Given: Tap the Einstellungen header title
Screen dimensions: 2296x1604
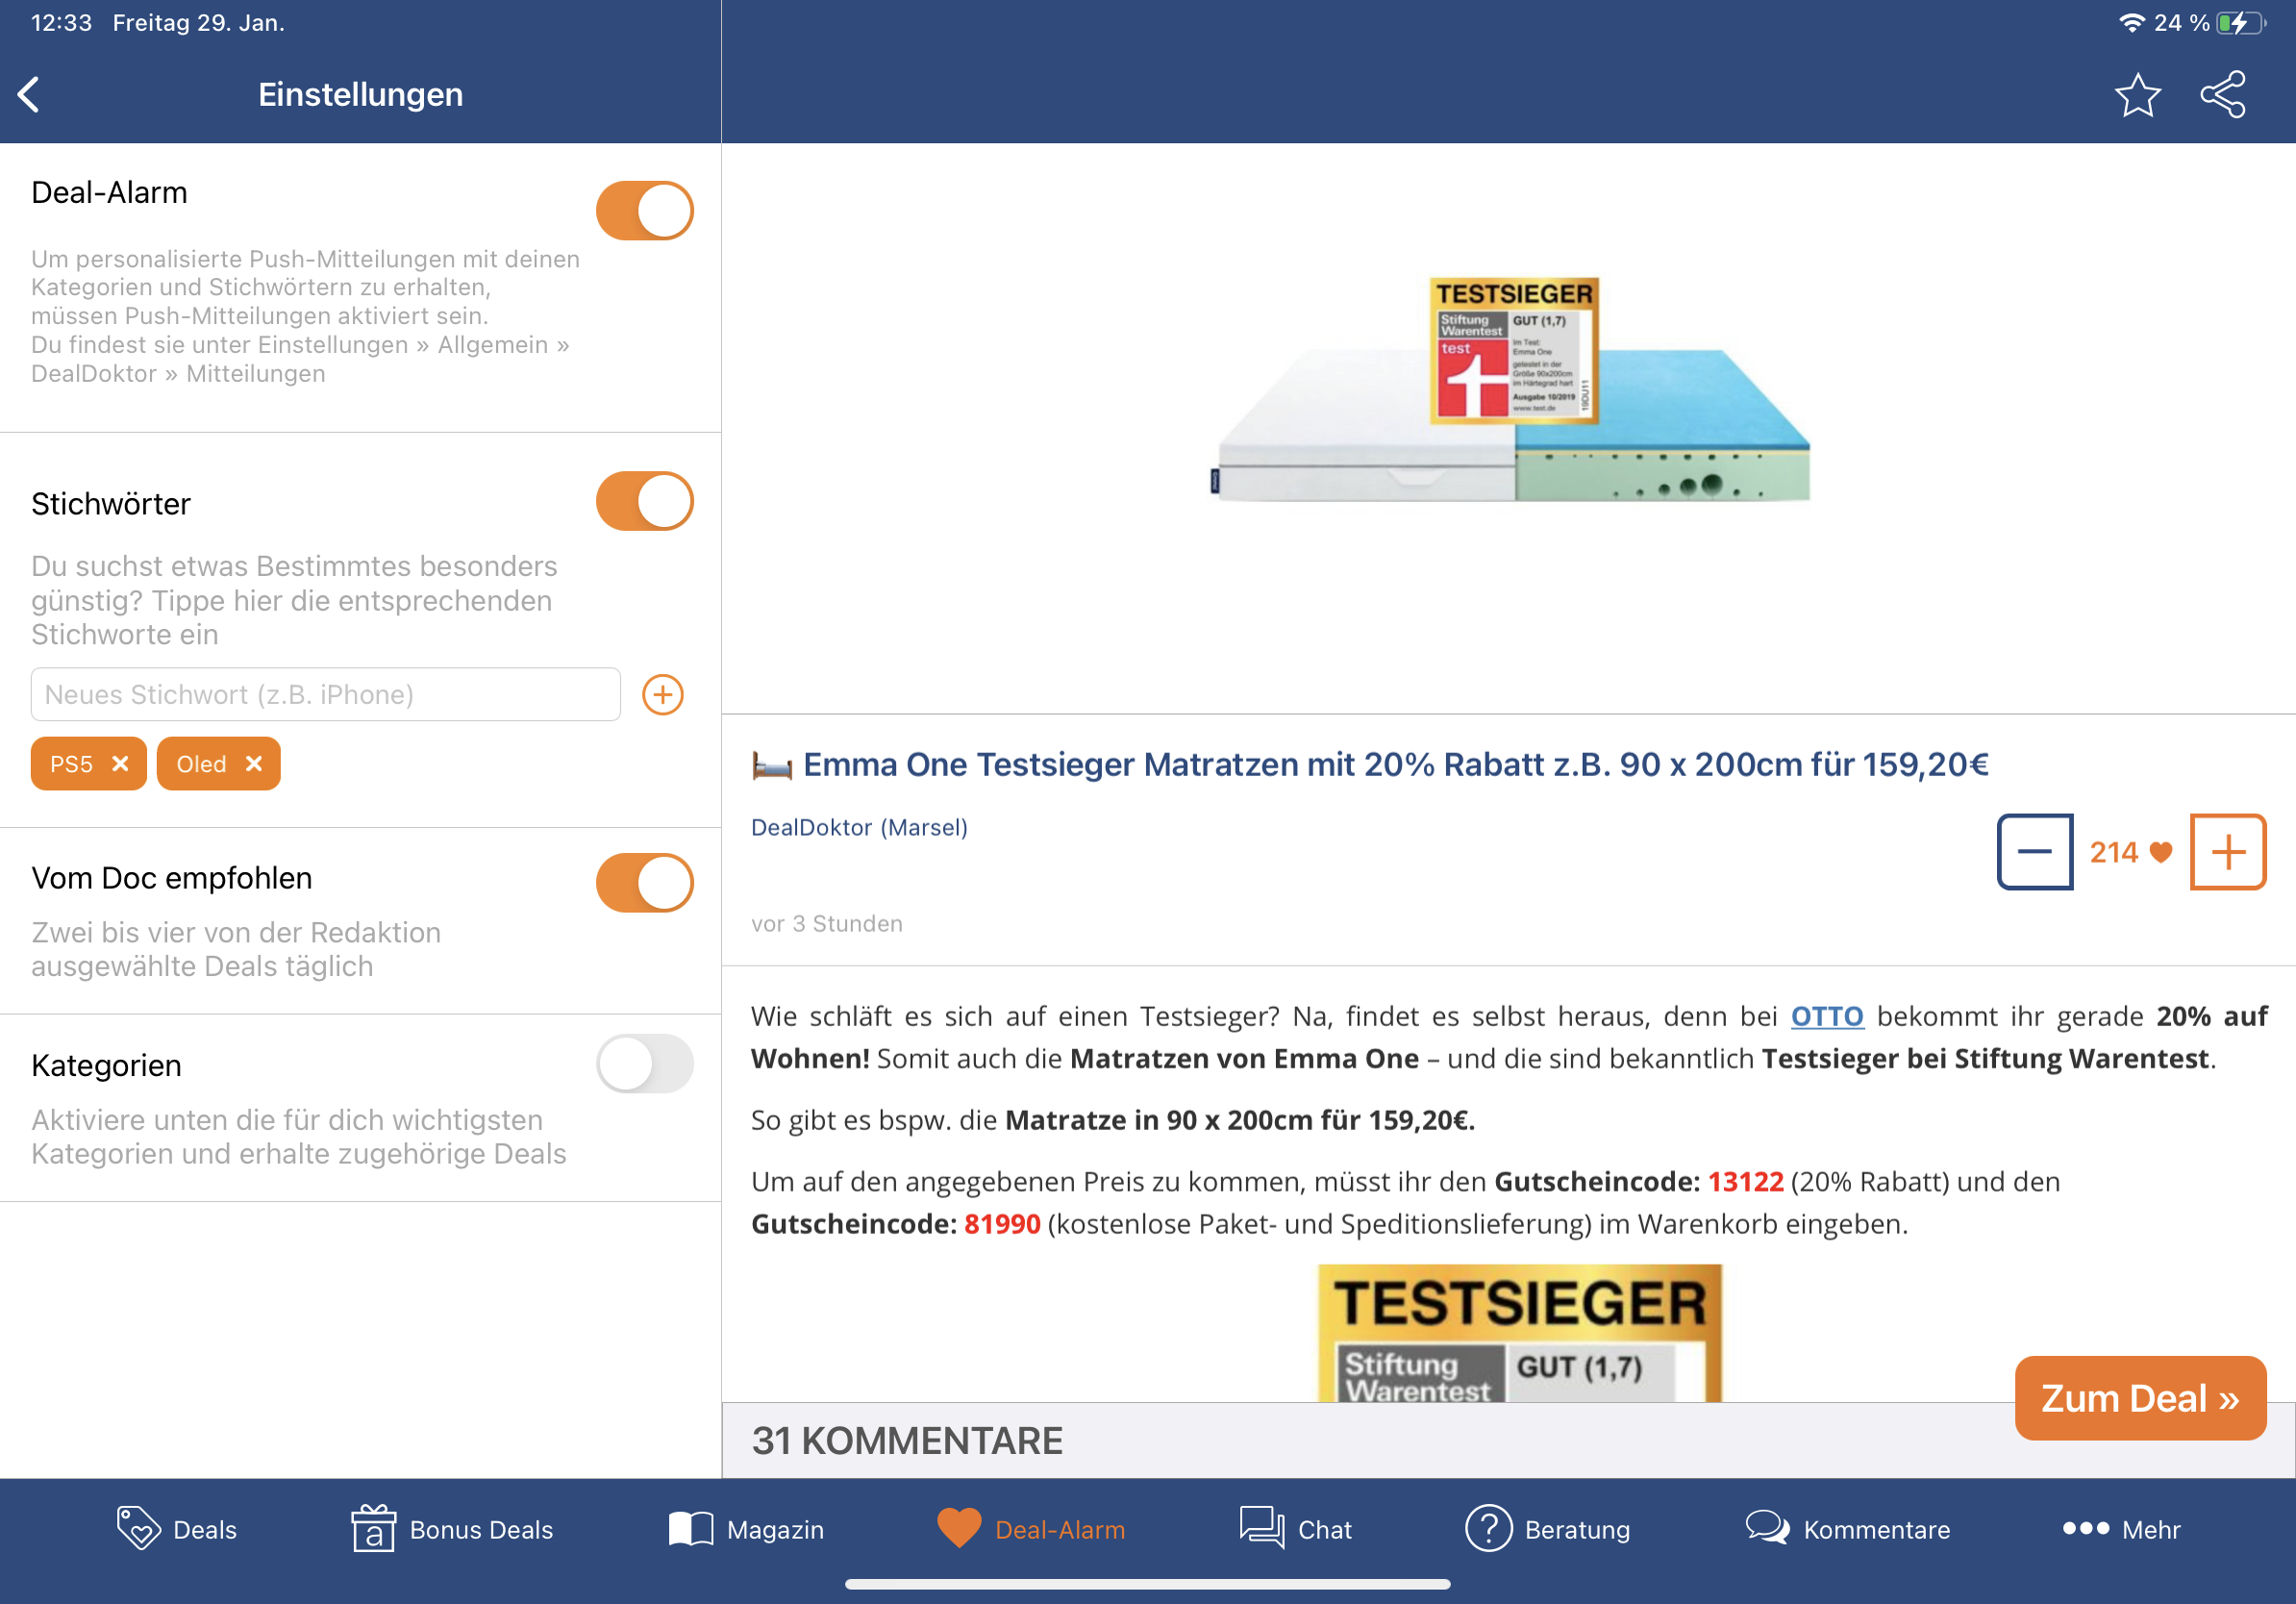Looking at the screenshot, I should point(360,95).
